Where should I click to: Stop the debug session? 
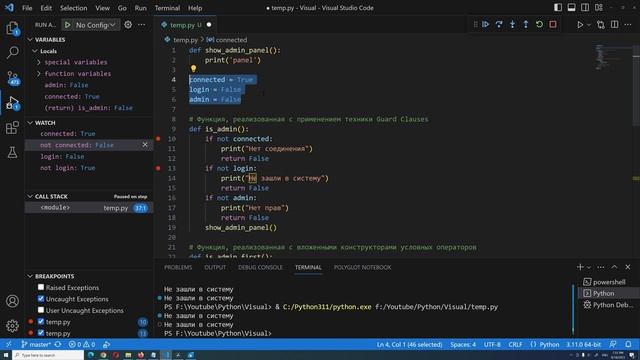click(x=553, y=24)
